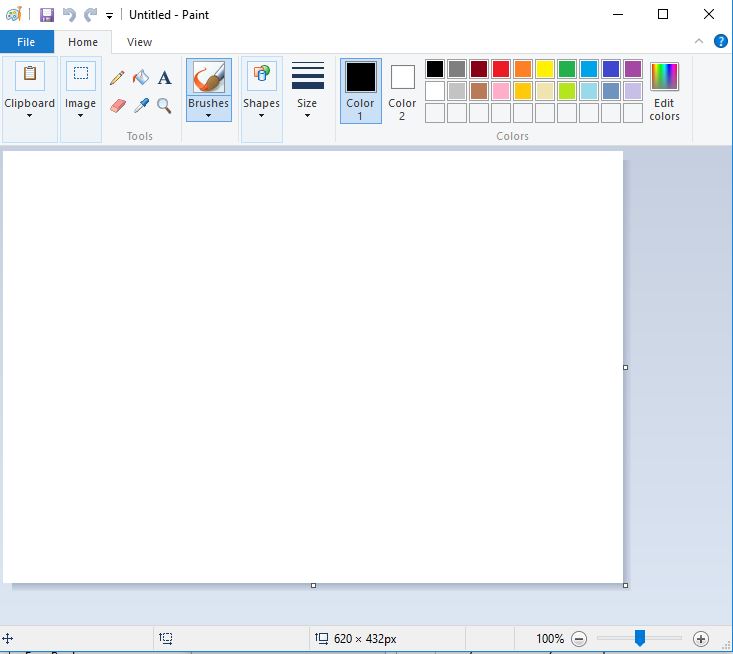
Task: Click the Undo arrow in title bar
Action: click(x=69, y=15)
